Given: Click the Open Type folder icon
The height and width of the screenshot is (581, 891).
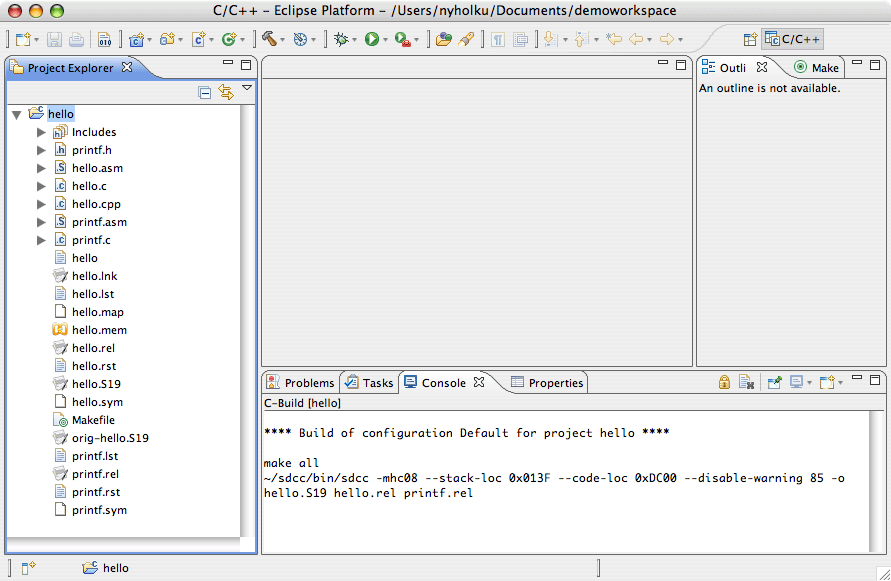Looking at the screenshot, I should (x=444, y=39).
